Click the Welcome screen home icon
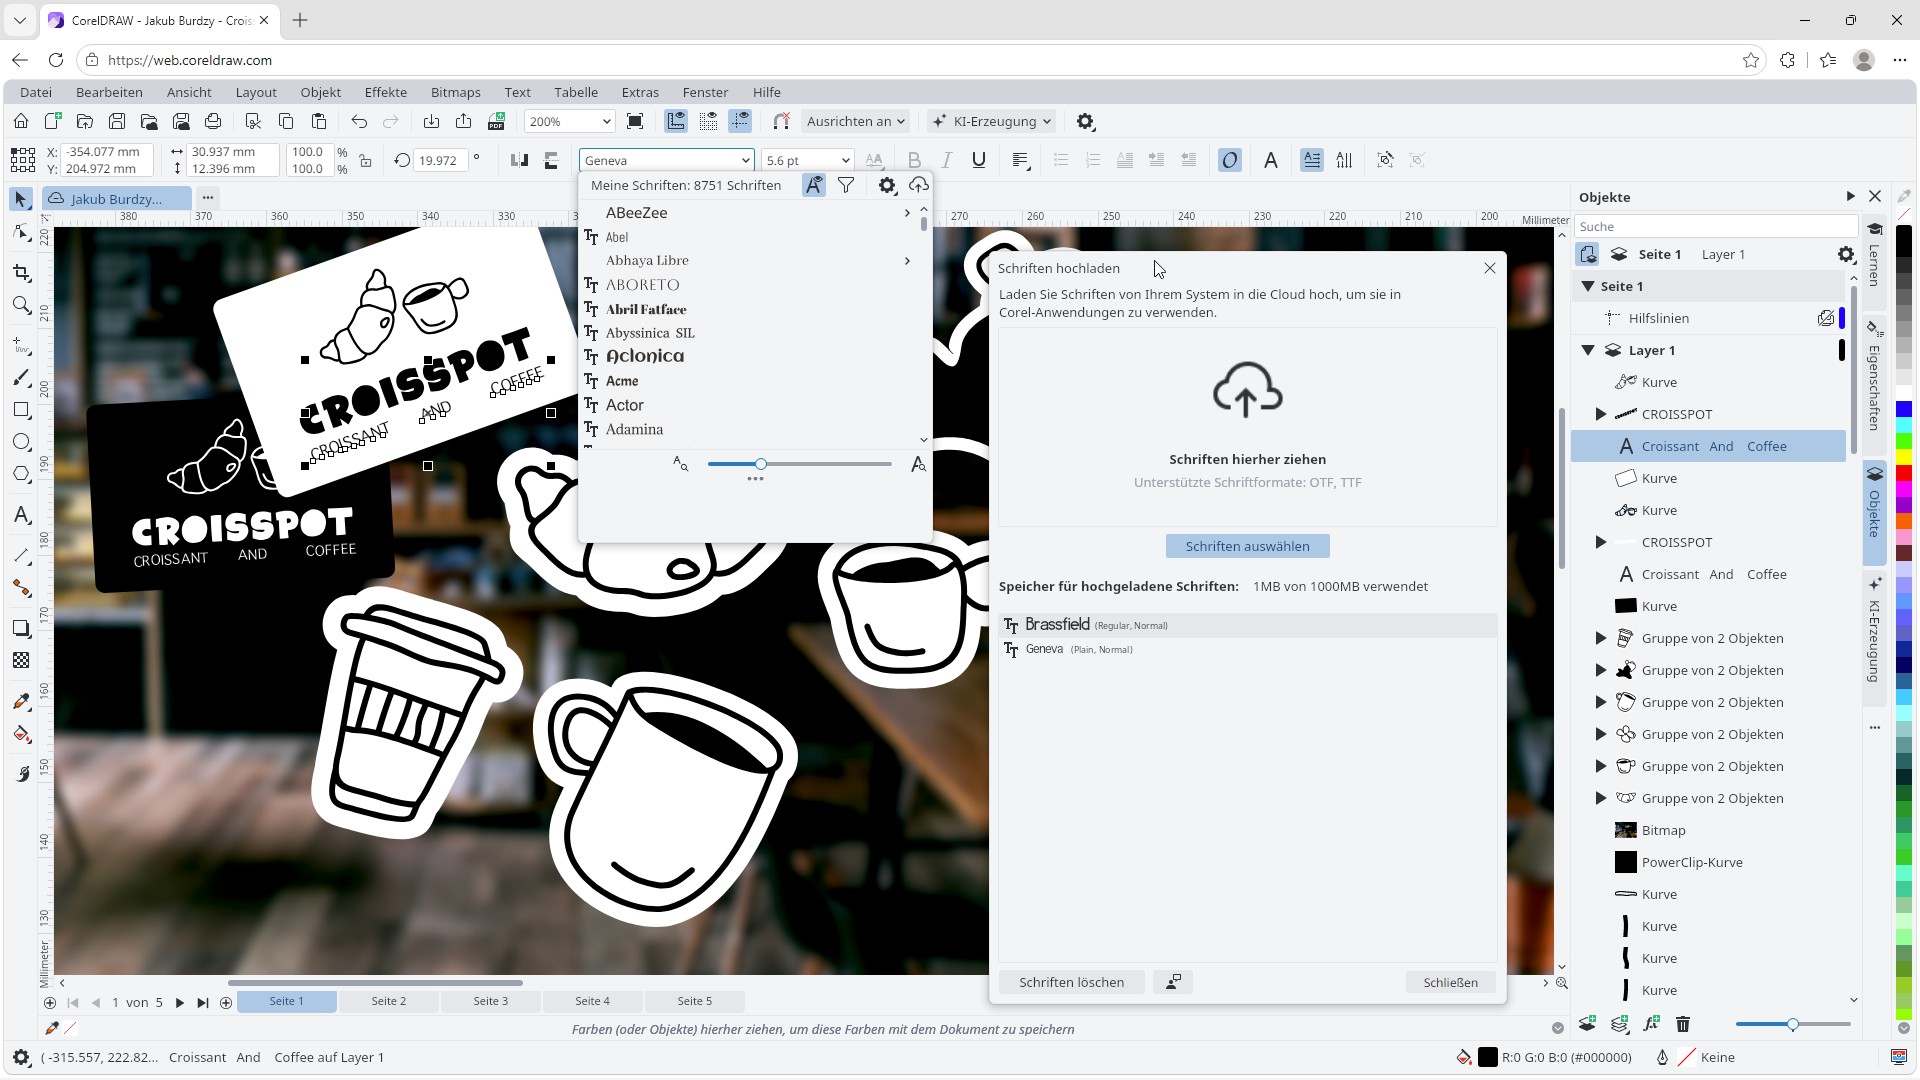This screenshot has width=1920, height=1080. pyautogui.click(x=21, y=122)
